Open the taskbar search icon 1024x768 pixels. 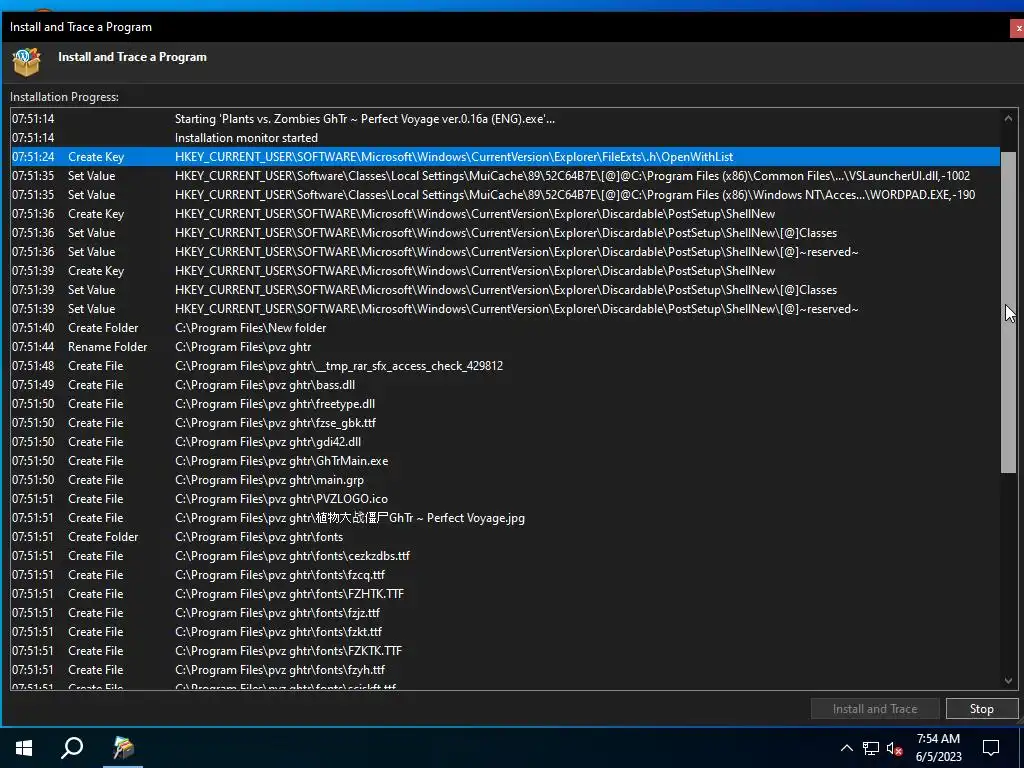[x=72, y=747]
